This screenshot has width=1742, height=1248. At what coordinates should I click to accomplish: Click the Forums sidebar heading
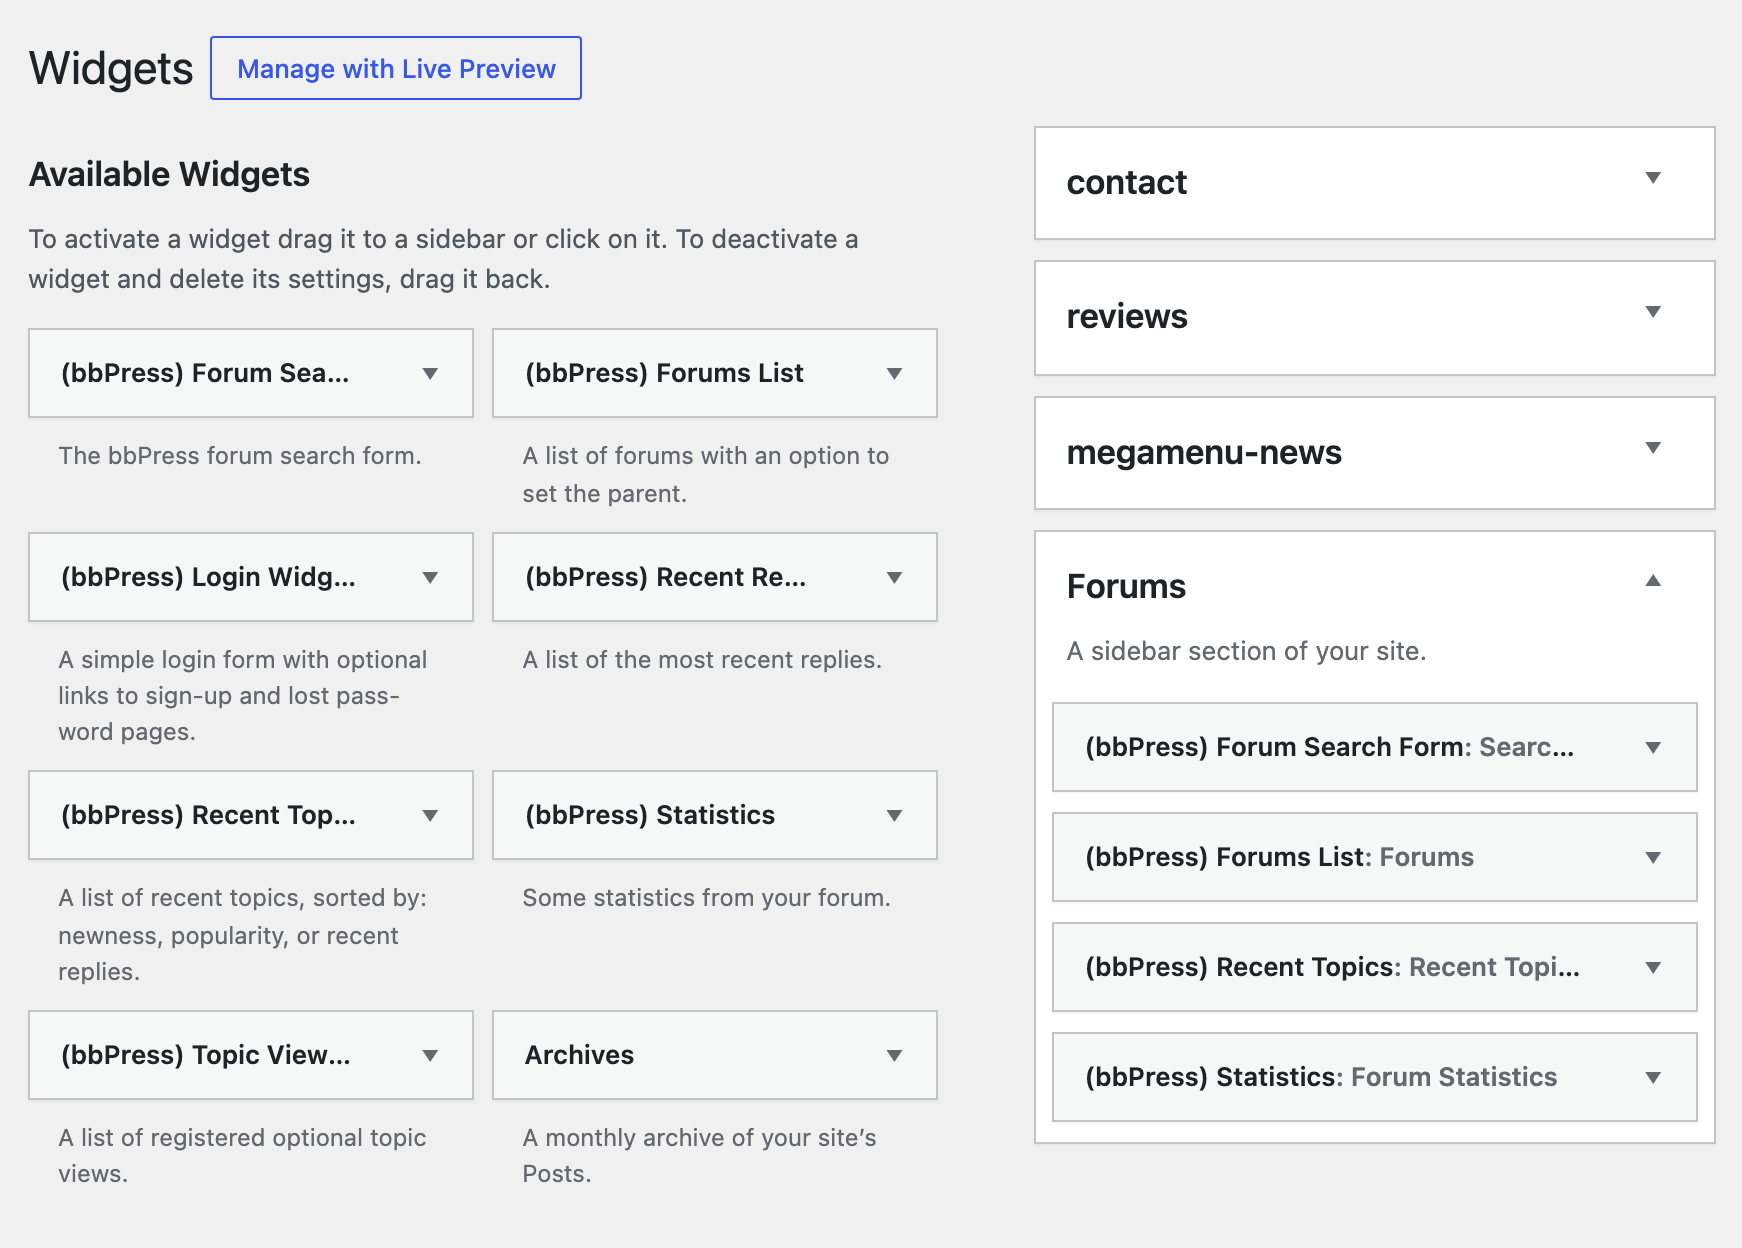click(1126, 586)
